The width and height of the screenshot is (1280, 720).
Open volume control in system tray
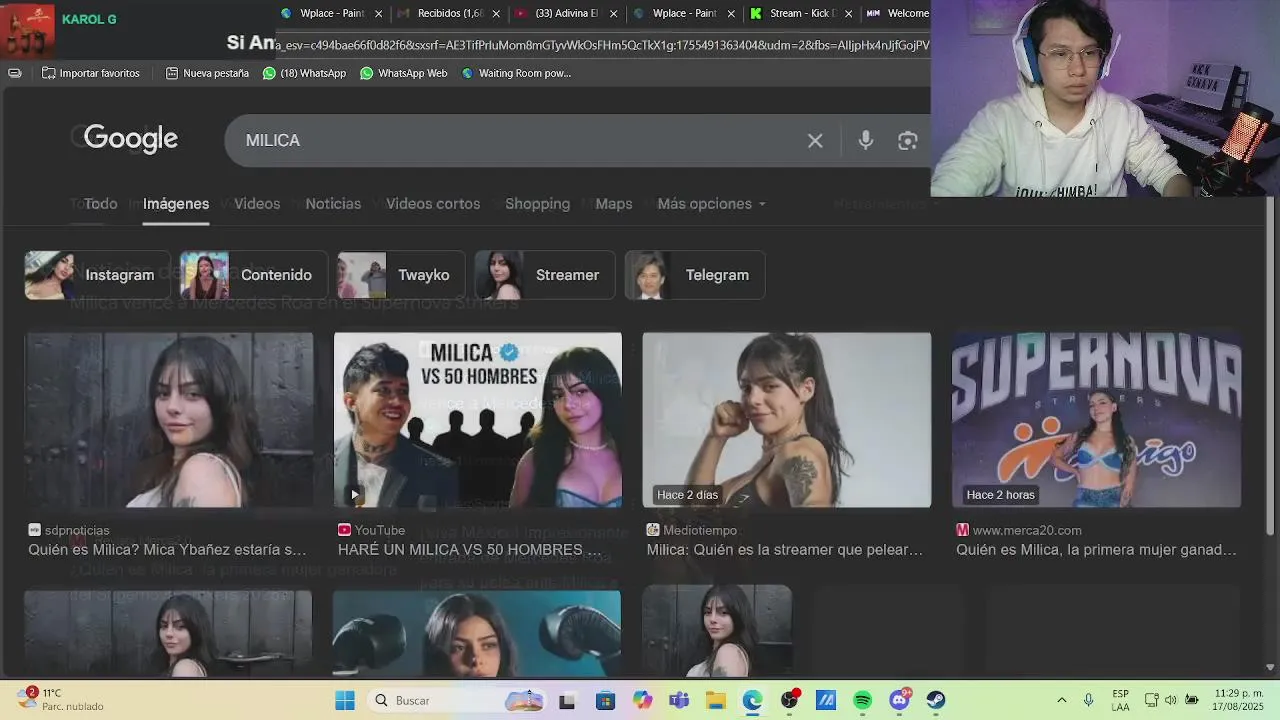coord(1171,700)
